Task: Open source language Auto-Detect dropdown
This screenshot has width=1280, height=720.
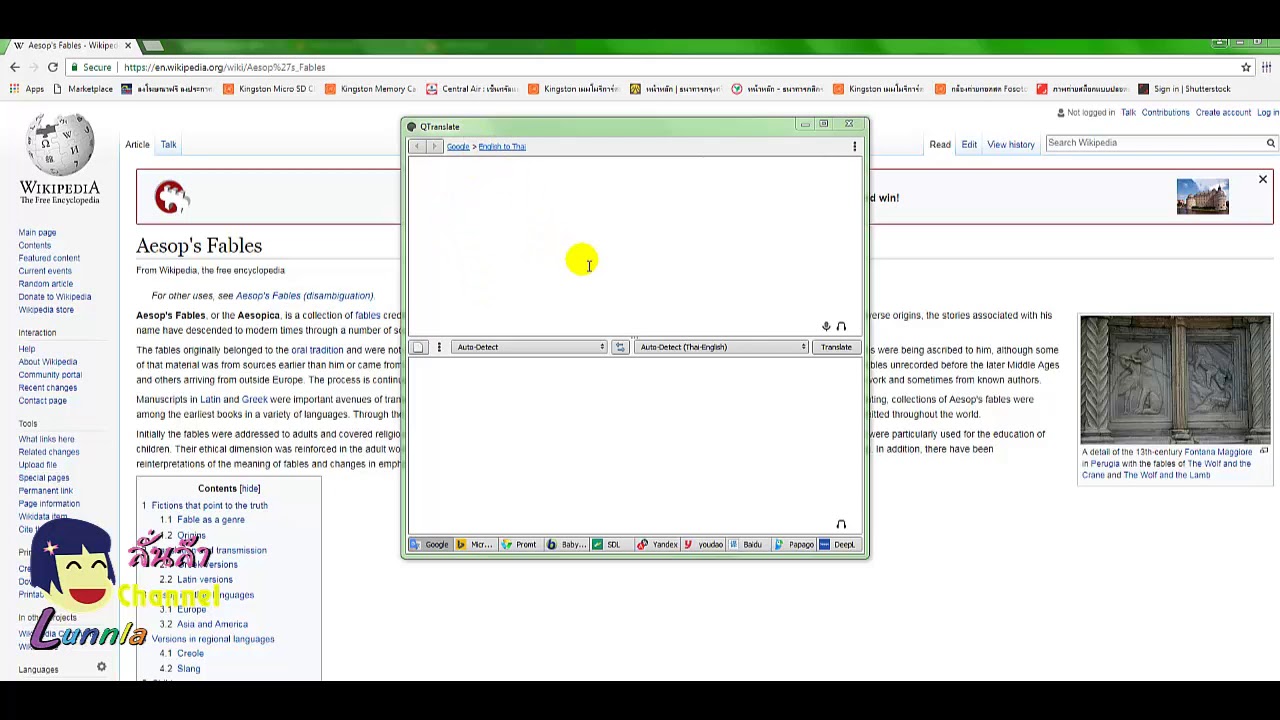Action: coord(529,347)
